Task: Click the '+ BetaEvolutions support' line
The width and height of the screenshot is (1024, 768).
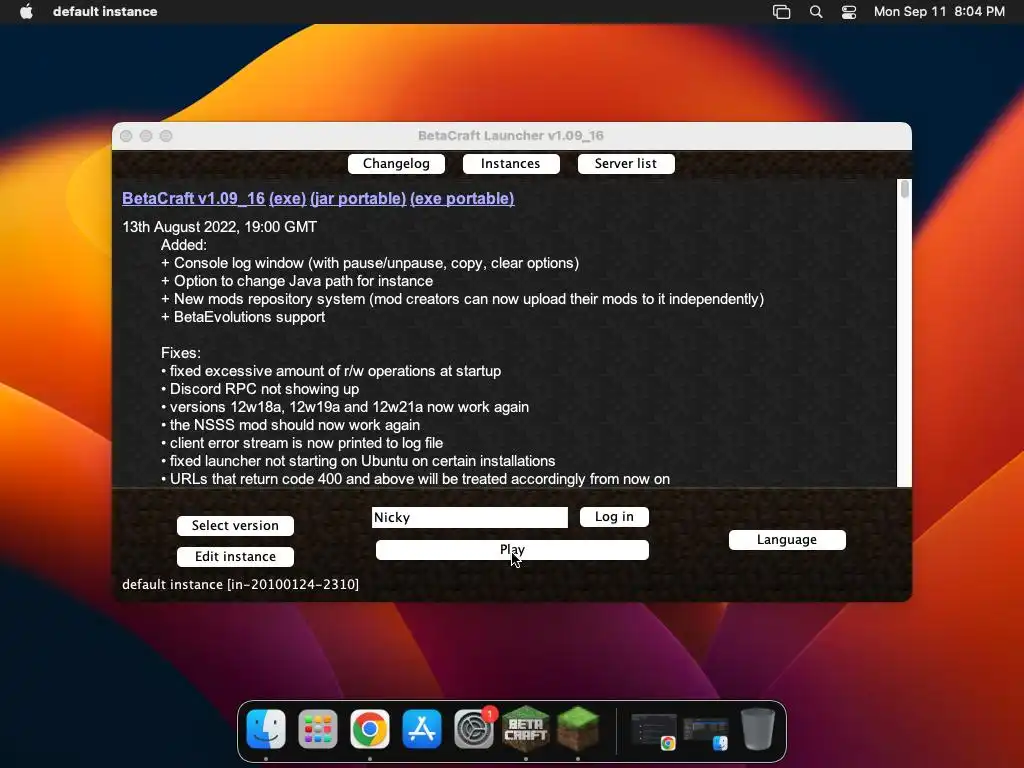Action: 243,317
